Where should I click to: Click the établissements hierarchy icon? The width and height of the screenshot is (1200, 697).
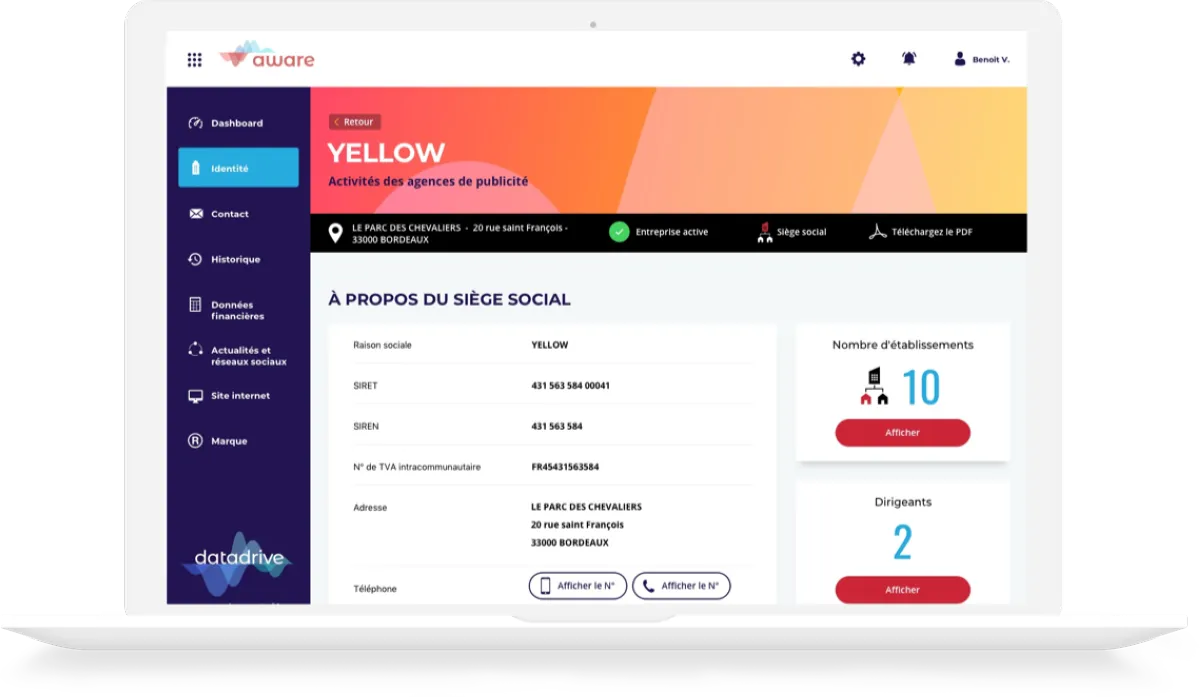click(x=875, y=386)
